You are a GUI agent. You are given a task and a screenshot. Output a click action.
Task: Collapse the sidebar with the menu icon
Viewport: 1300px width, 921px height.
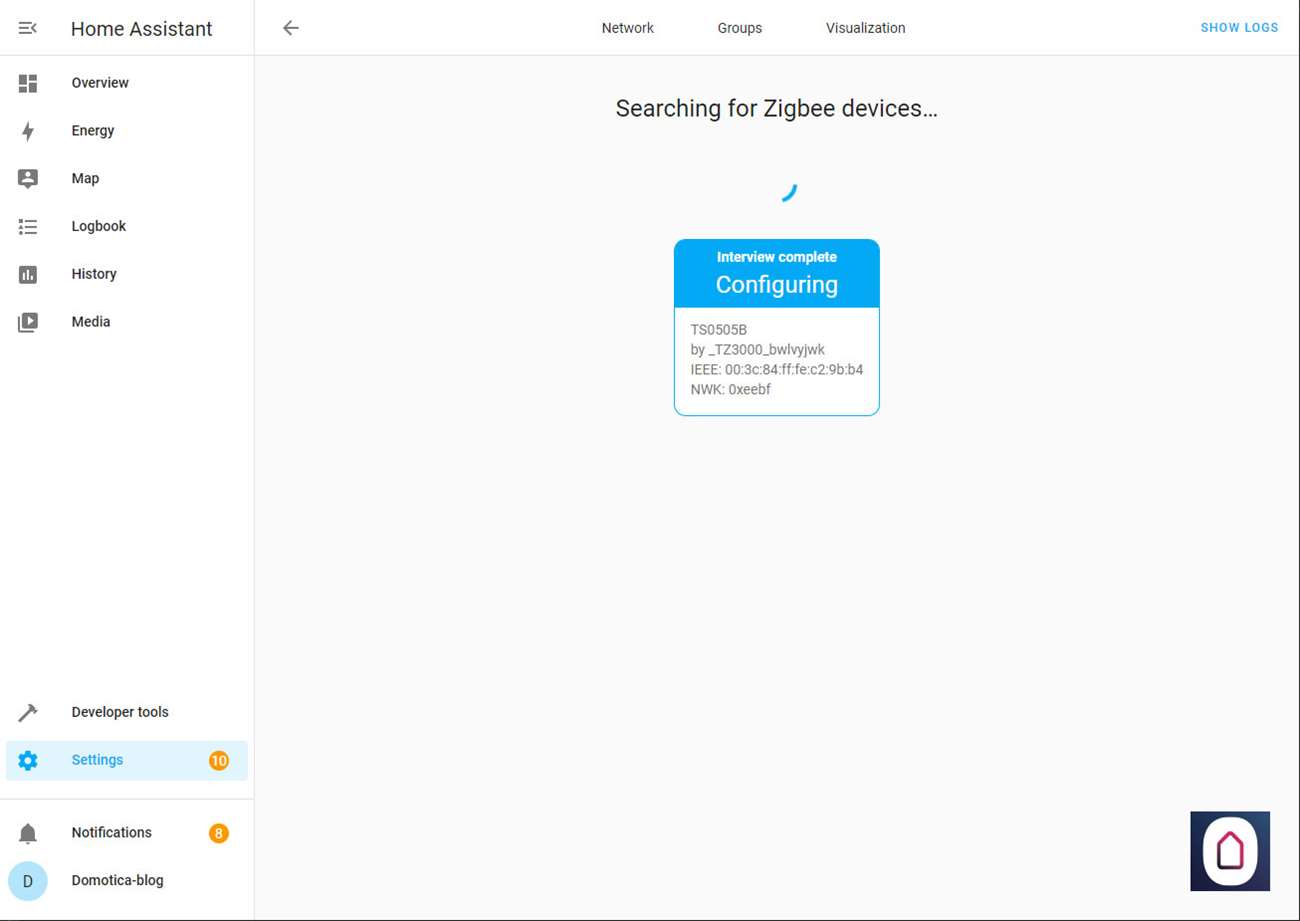tap(28, 28)
